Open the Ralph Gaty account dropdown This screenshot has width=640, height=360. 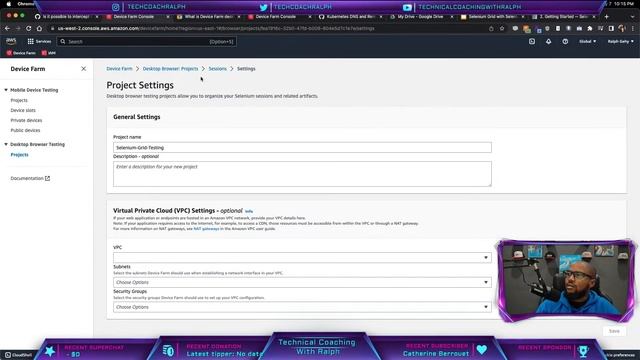point(620,41)
